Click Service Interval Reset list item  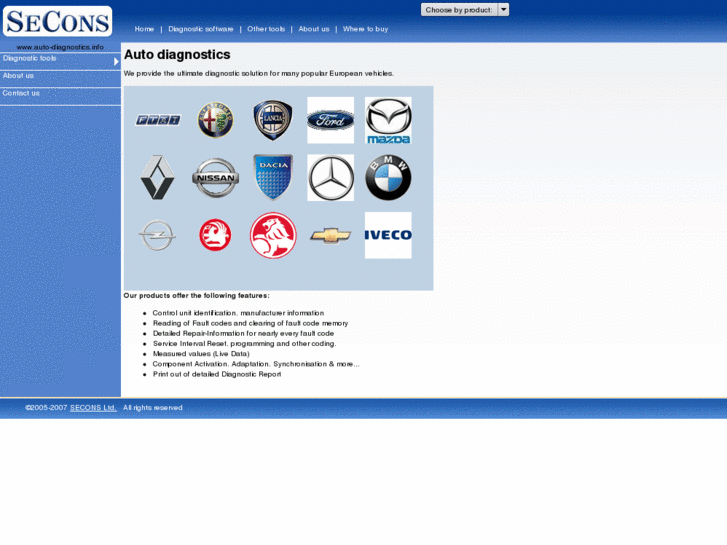244,343
